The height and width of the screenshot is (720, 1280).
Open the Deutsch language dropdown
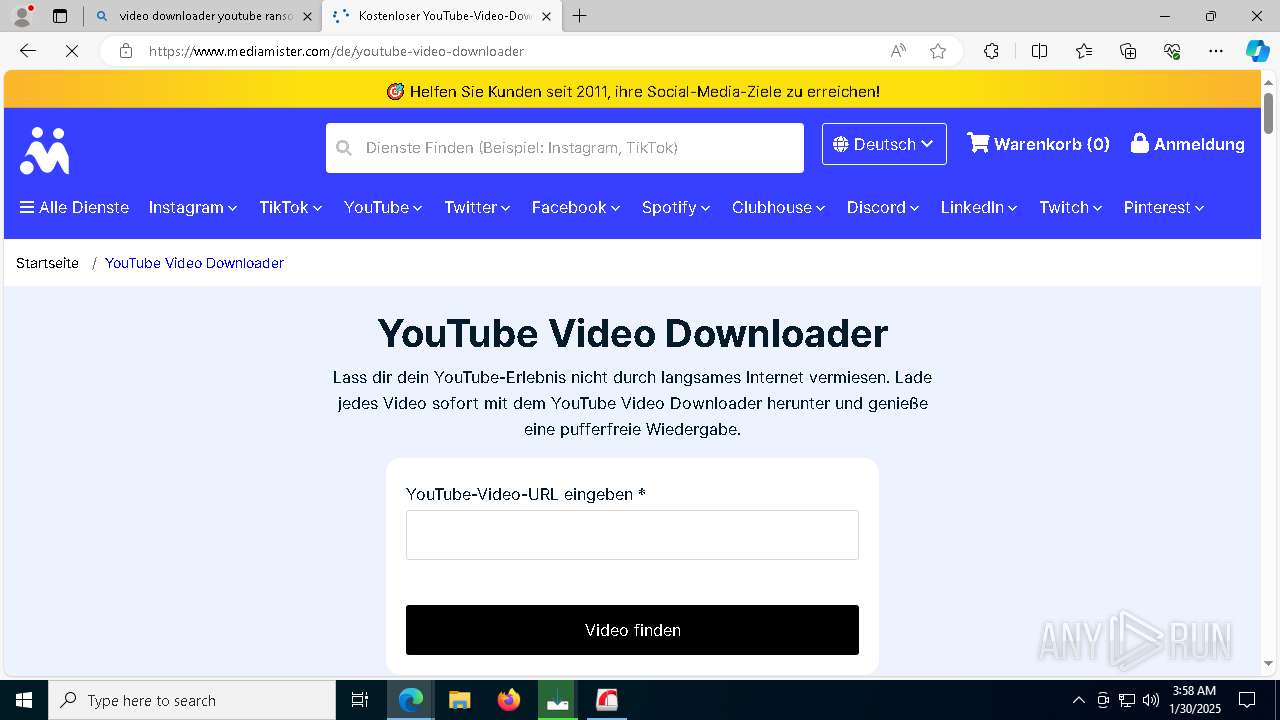click(x=884, y=144)
